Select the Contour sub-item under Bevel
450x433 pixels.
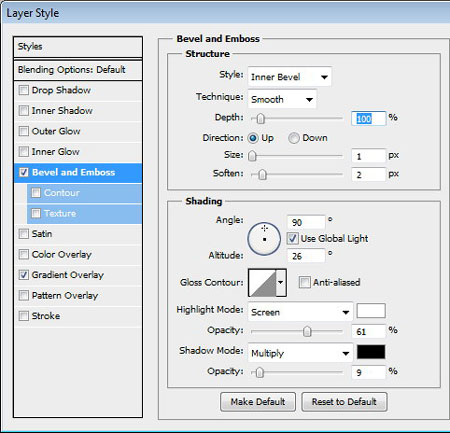coord(84,193)
